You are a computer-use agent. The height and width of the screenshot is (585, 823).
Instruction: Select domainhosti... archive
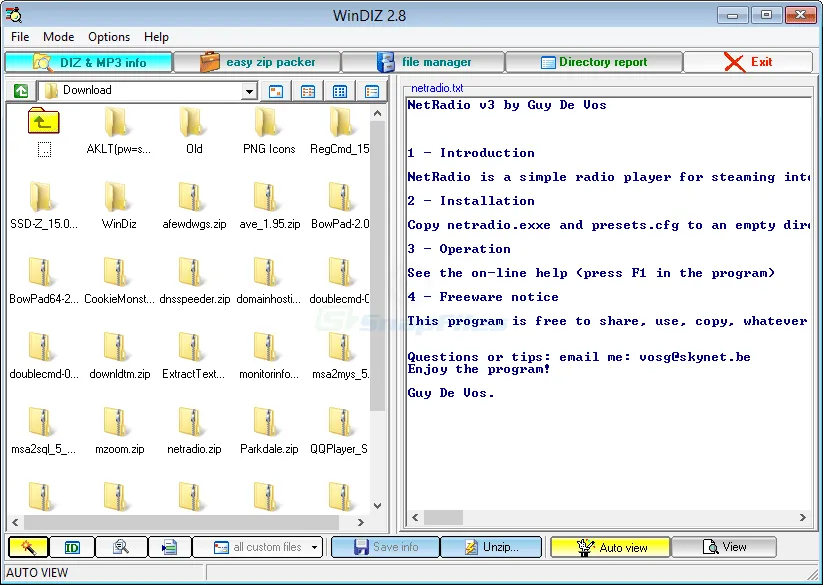click(269, 280)
